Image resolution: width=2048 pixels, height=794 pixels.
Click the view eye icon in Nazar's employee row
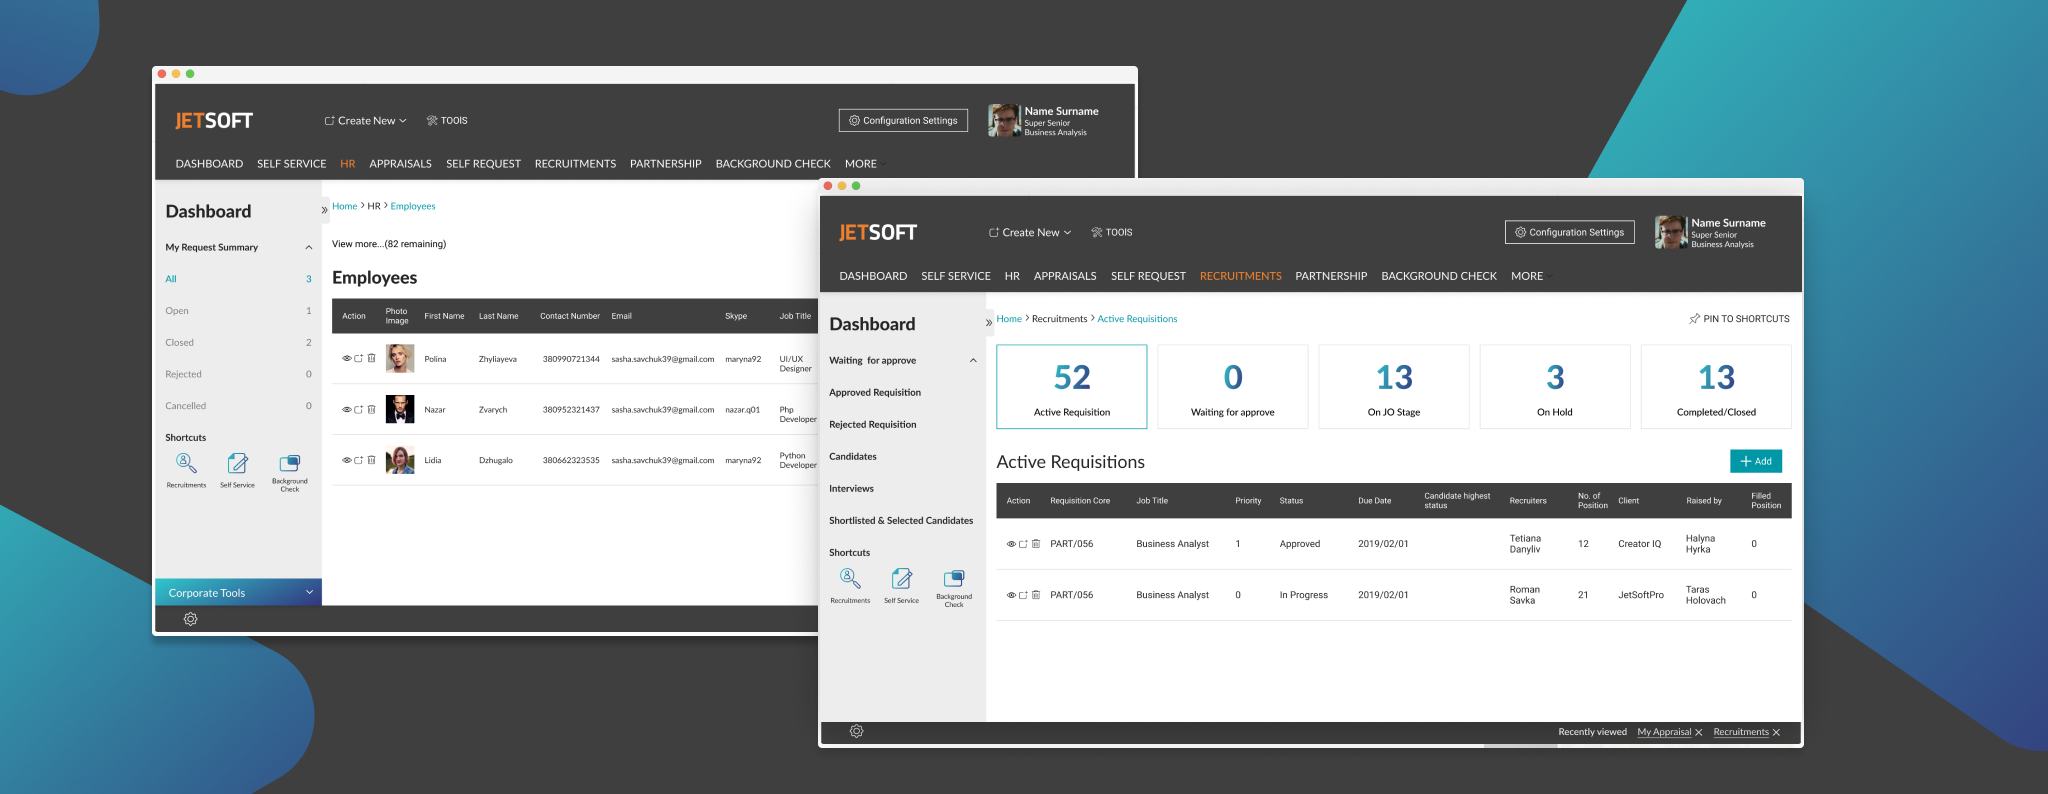[x=346, y=409]
